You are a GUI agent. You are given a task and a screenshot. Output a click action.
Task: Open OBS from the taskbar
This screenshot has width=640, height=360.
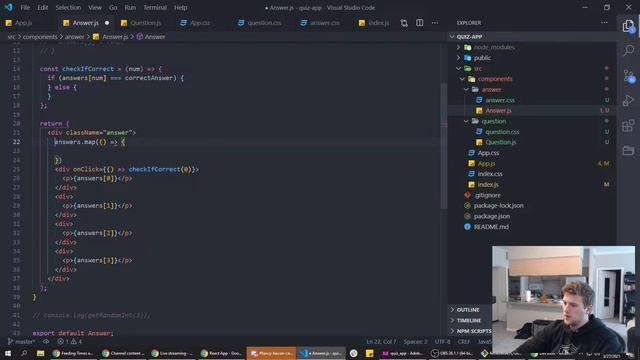[452, 353]
